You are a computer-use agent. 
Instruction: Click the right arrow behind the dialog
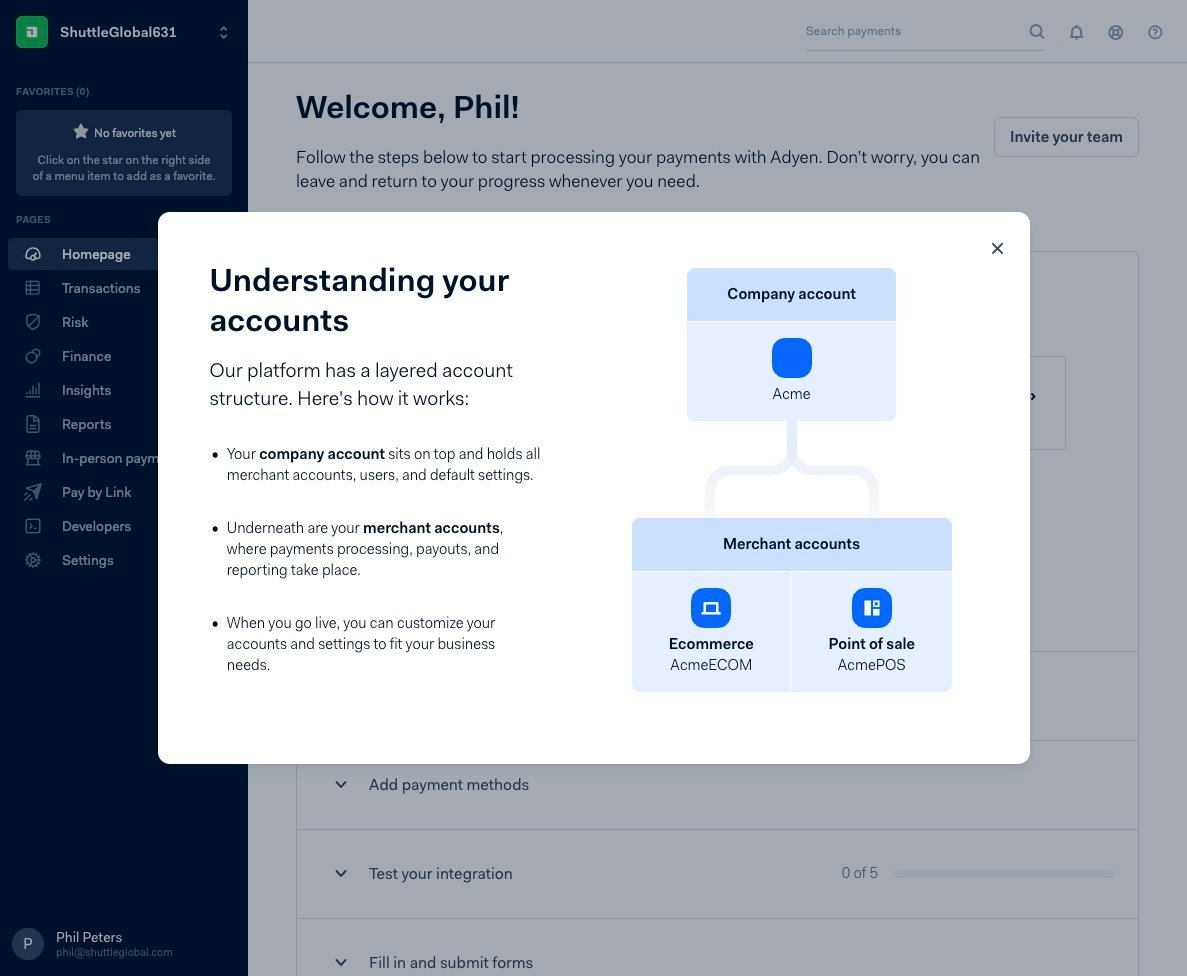[x=1033, y=396]
